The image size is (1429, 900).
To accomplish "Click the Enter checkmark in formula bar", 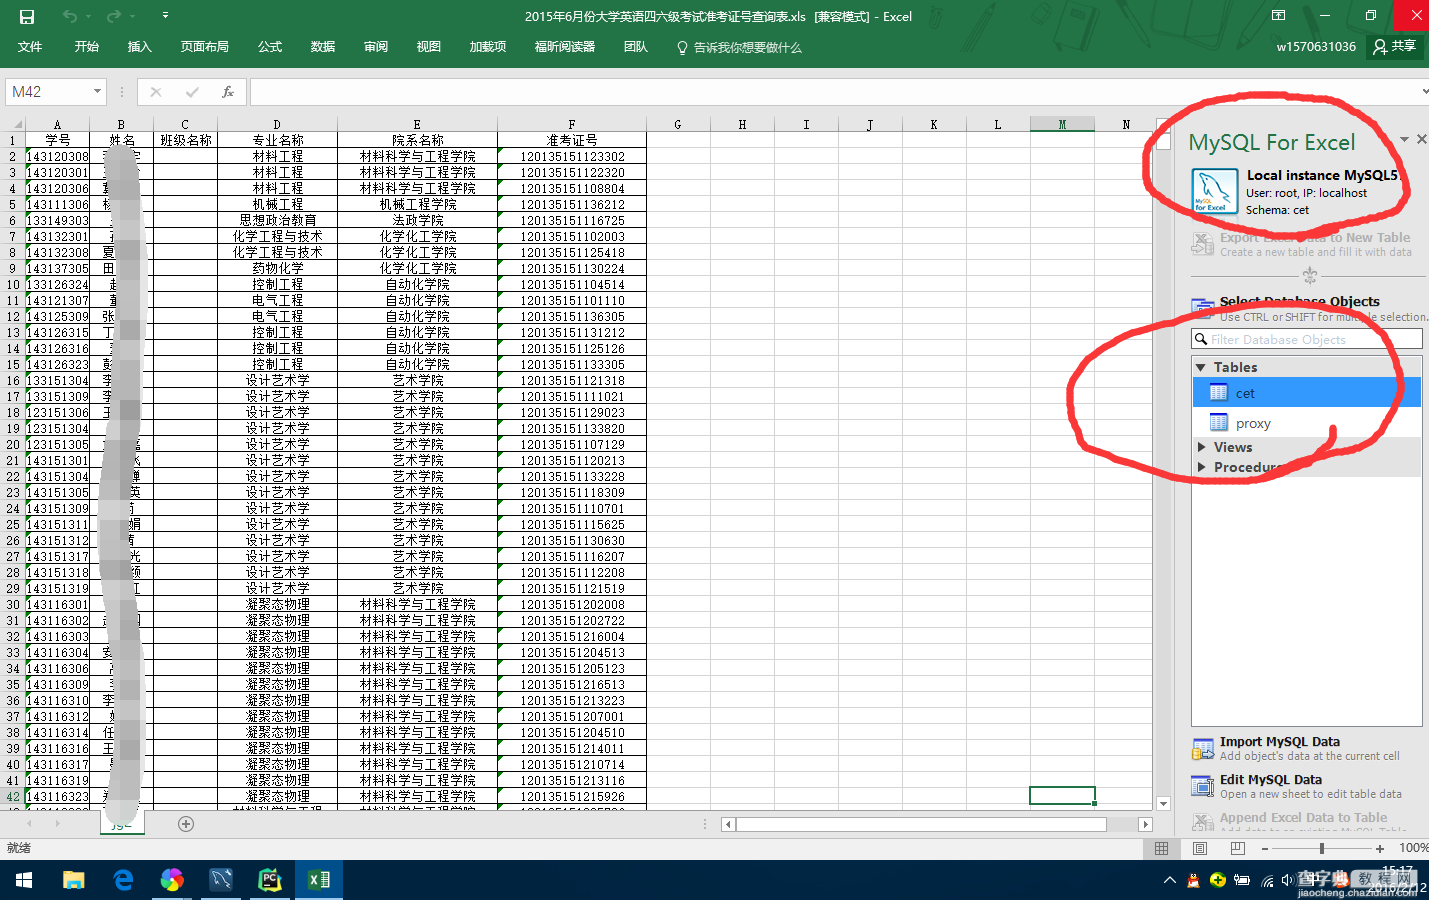I will tap(192, 92).
